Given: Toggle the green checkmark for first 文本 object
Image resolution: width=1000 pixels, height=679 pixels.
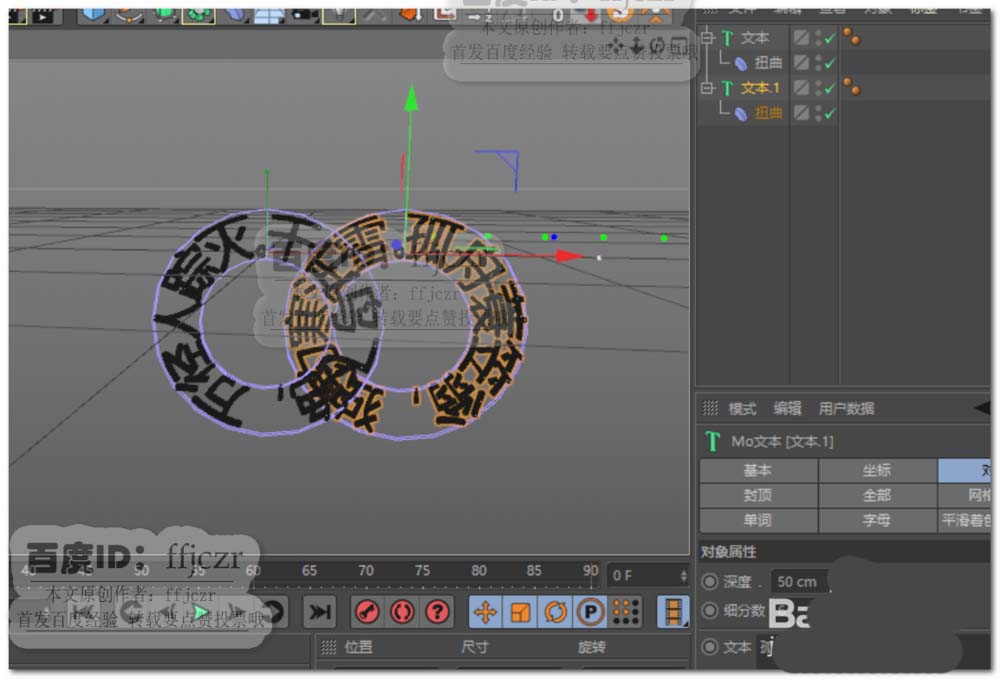Looking at the screenshot, I should (x=829, y=38).
